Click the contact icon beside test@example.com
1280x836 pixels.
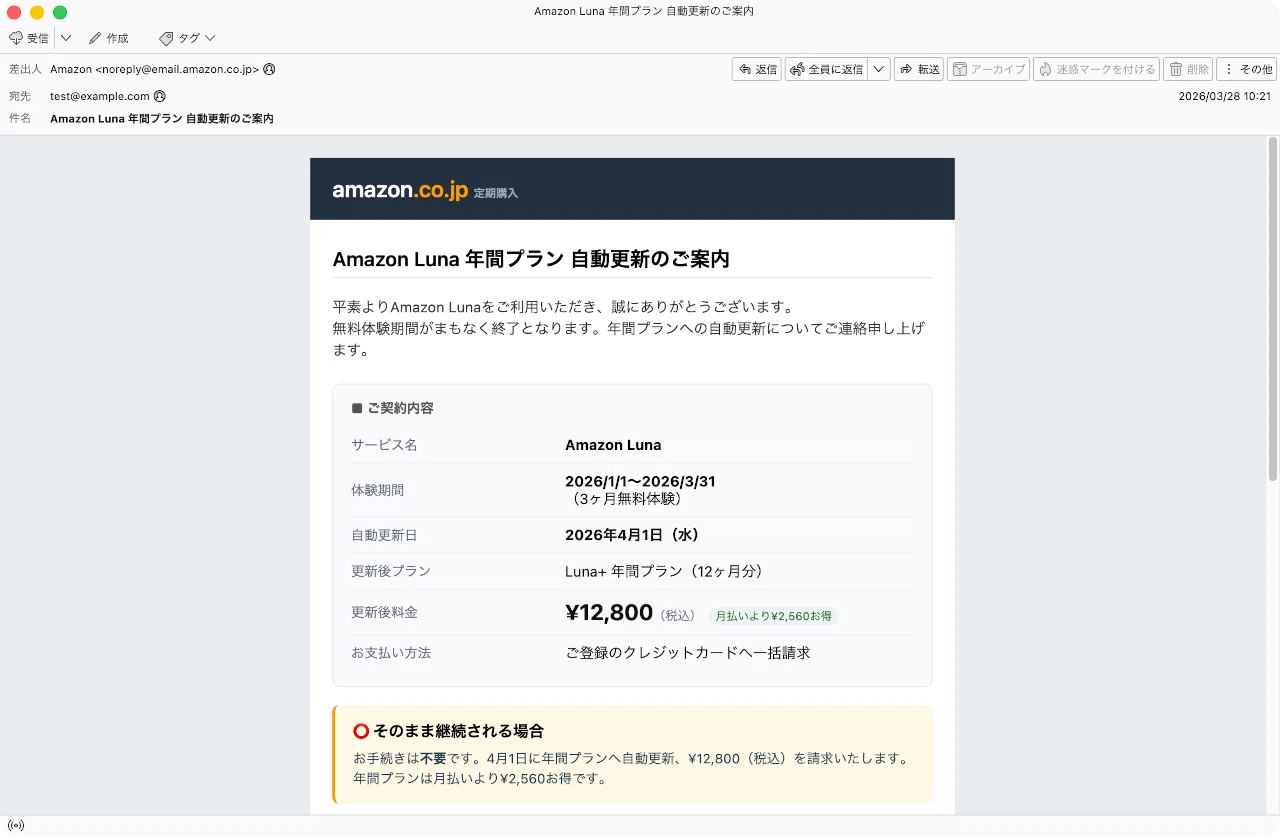pos(160,96)
